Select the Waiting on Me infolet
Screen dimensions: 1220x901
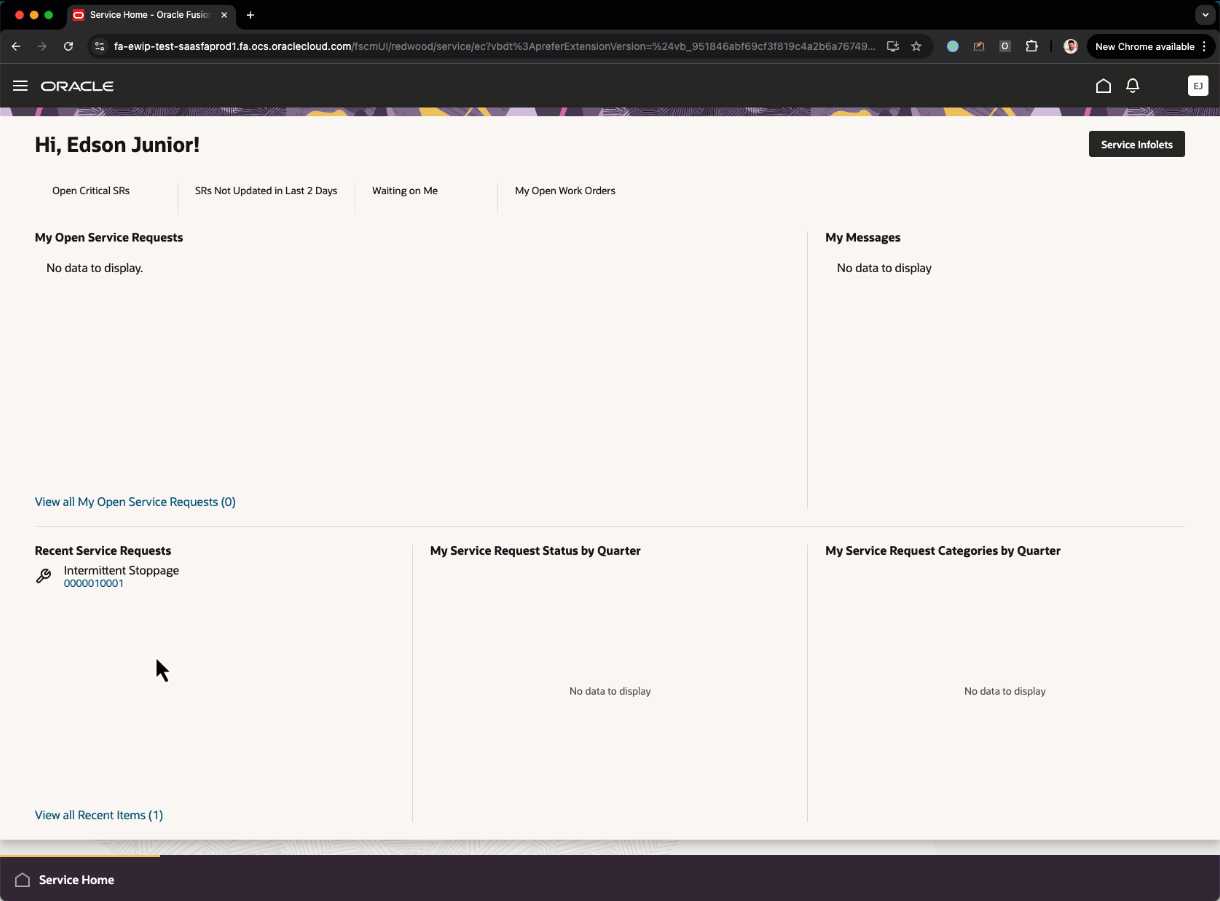click(x=405, y=191)
